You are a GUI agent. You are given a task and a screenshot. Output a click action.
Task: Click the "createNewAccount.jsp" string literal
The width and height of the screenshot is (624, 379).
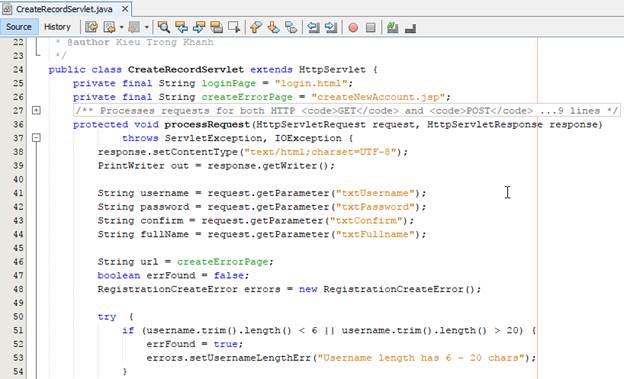pyautogui.click(x=378, y=97)
